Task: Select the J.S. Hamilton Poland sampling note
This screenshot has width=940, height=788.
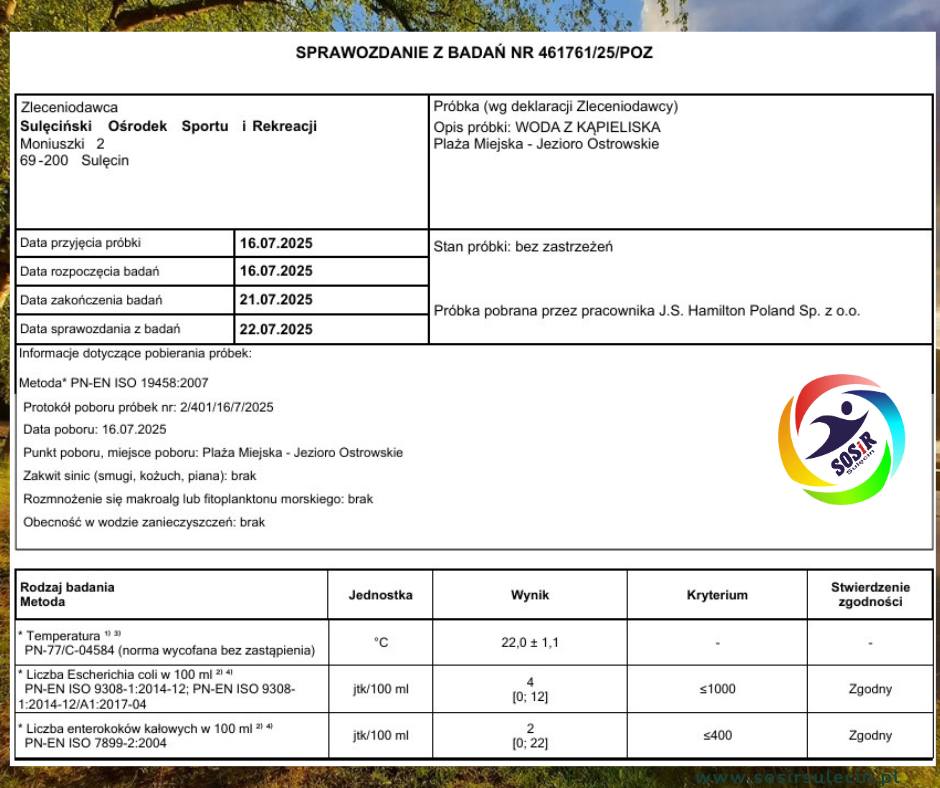Action: tap(646, 311)
